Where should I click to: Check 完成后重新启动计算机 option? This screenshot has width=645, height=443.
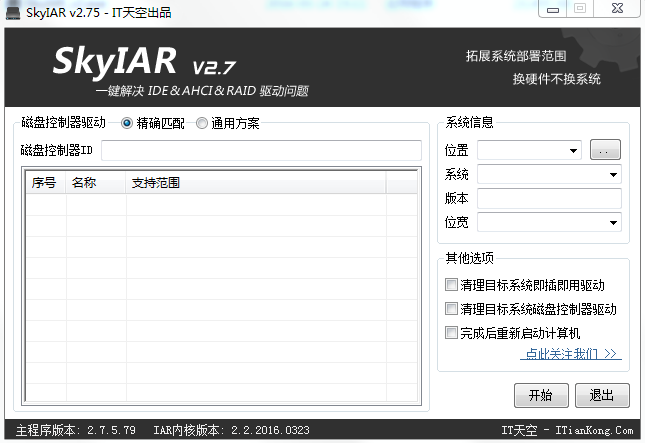point(451,332)
